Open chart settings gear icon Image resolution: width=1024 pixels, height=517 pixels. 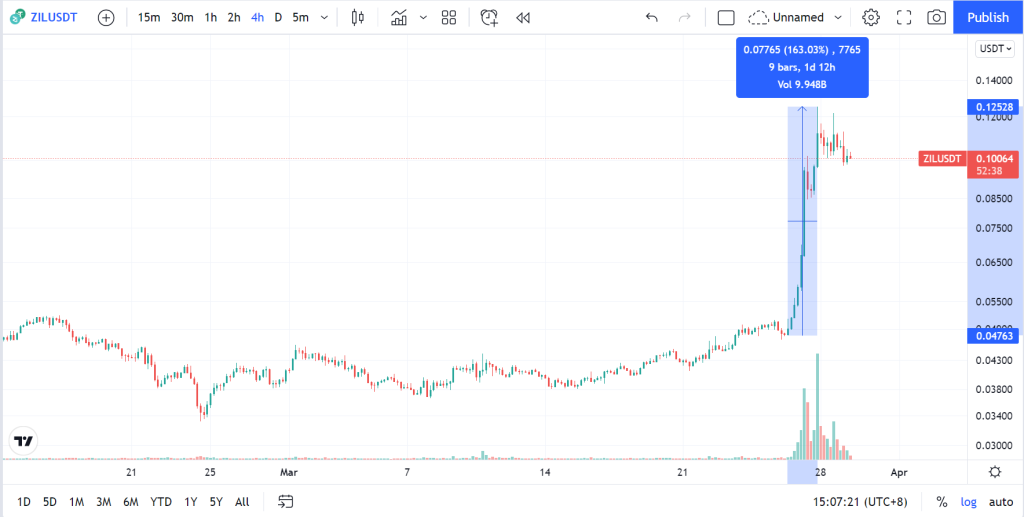point(871,18)
